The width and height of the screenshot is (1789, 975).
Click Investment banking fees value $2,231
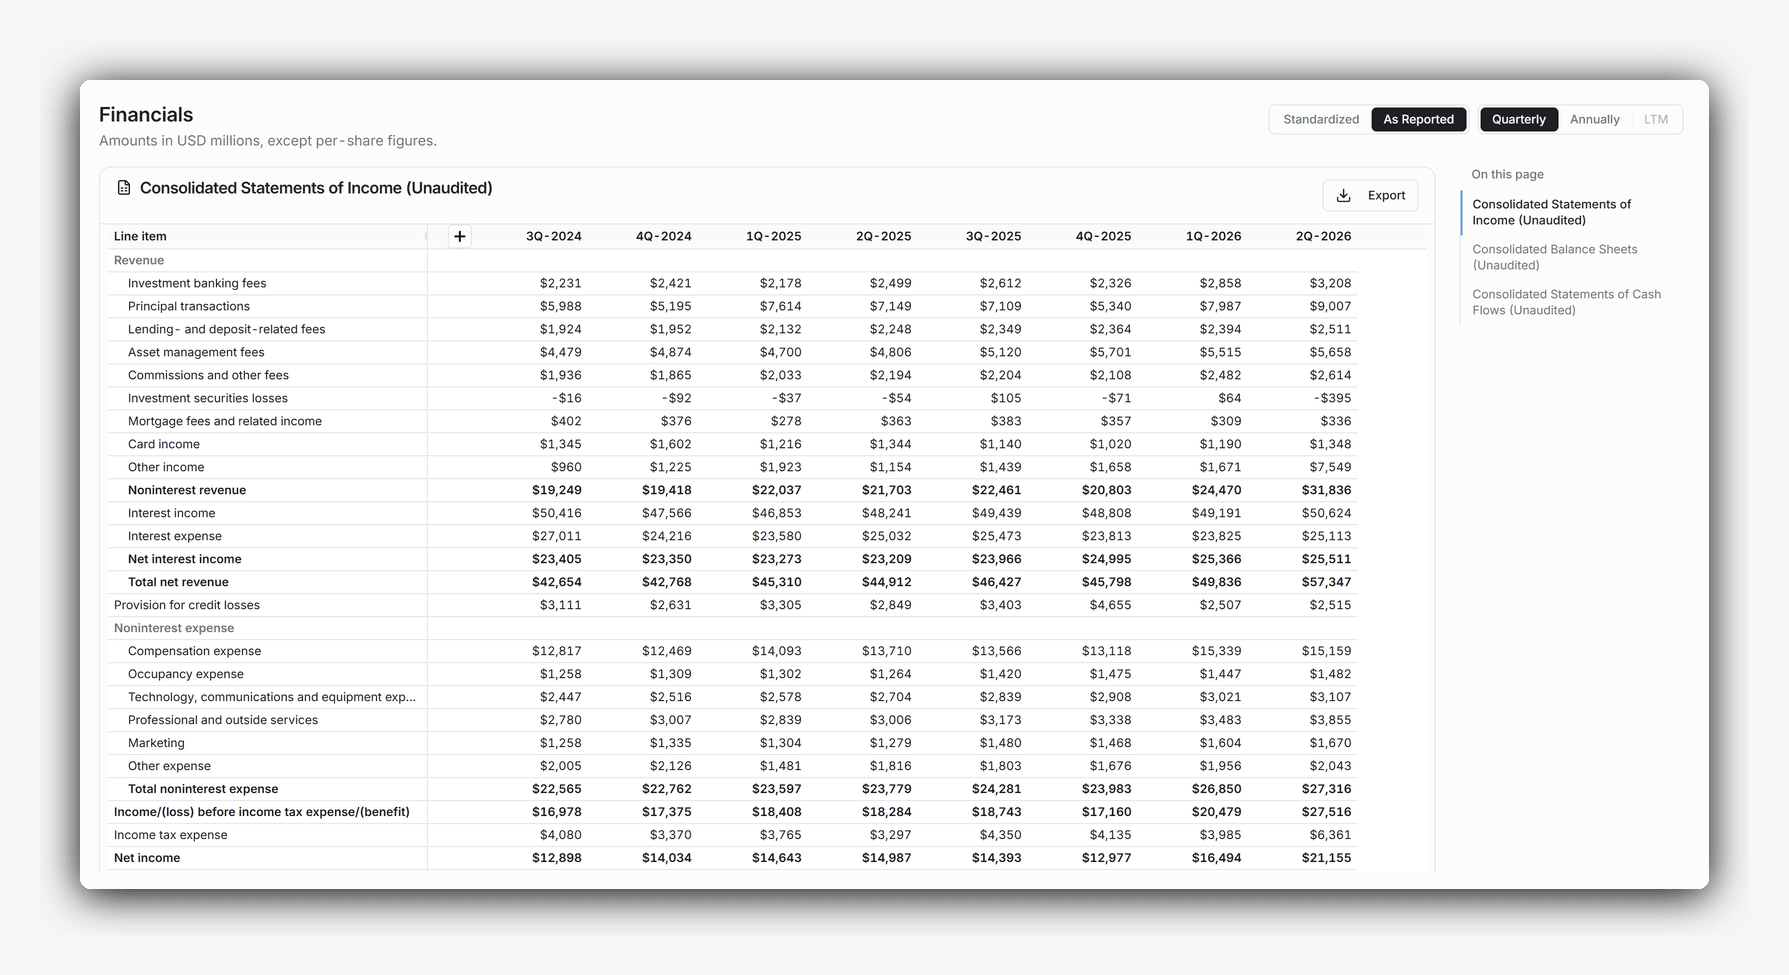click(560, 283)
